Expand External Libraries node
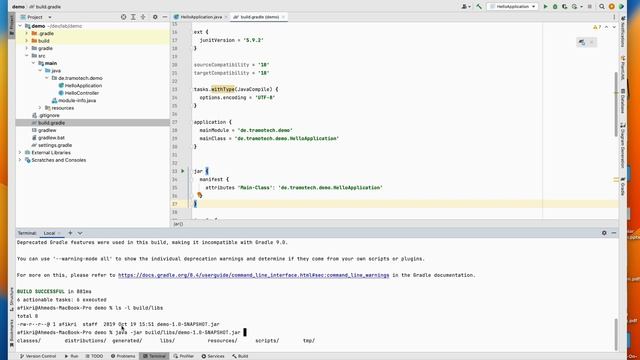This screenshot has height=360, width=640. click(x=20, y=152)
